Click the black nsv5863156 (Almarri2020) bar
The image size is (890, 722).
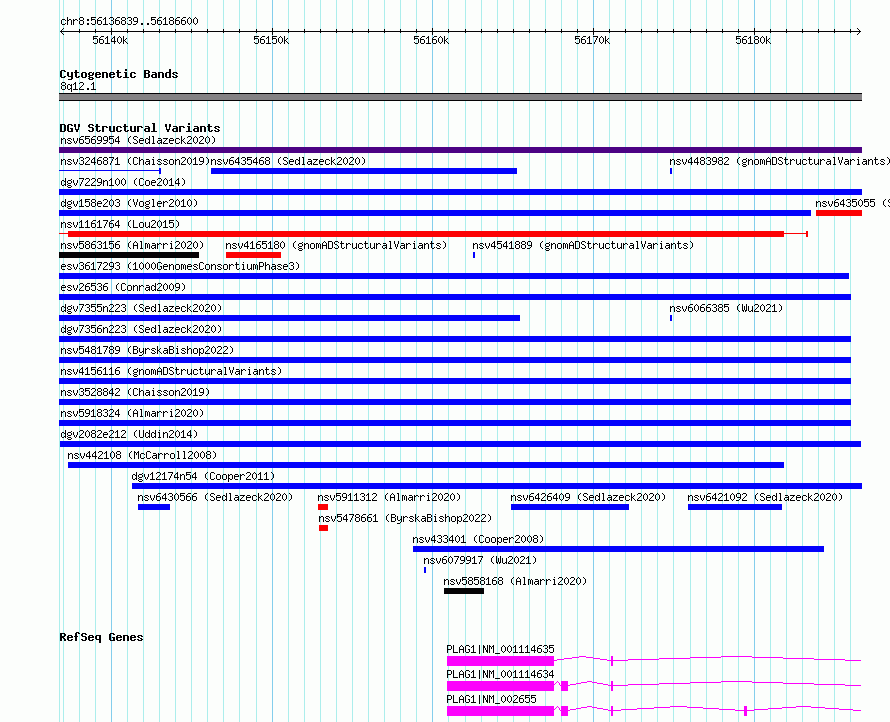pyautogui.click(x=129, y=255)
